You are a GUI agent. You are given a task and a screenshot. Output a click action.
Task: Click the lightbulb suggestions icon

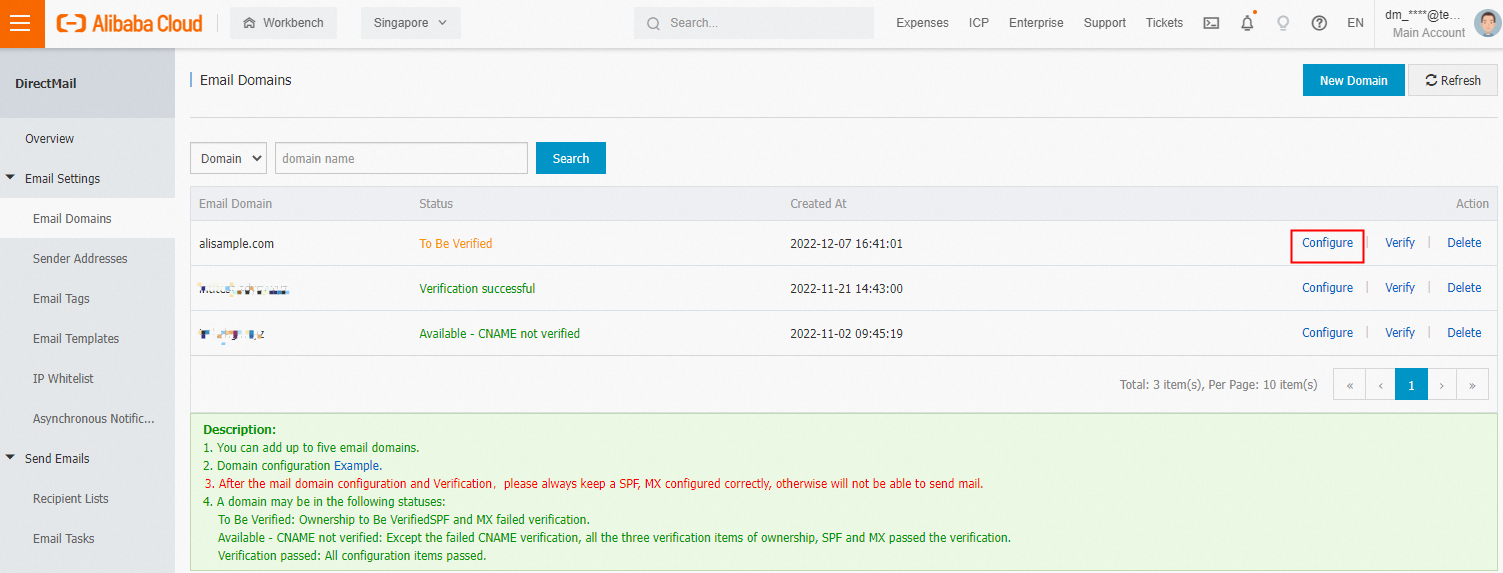click(x=1283, y=23)
